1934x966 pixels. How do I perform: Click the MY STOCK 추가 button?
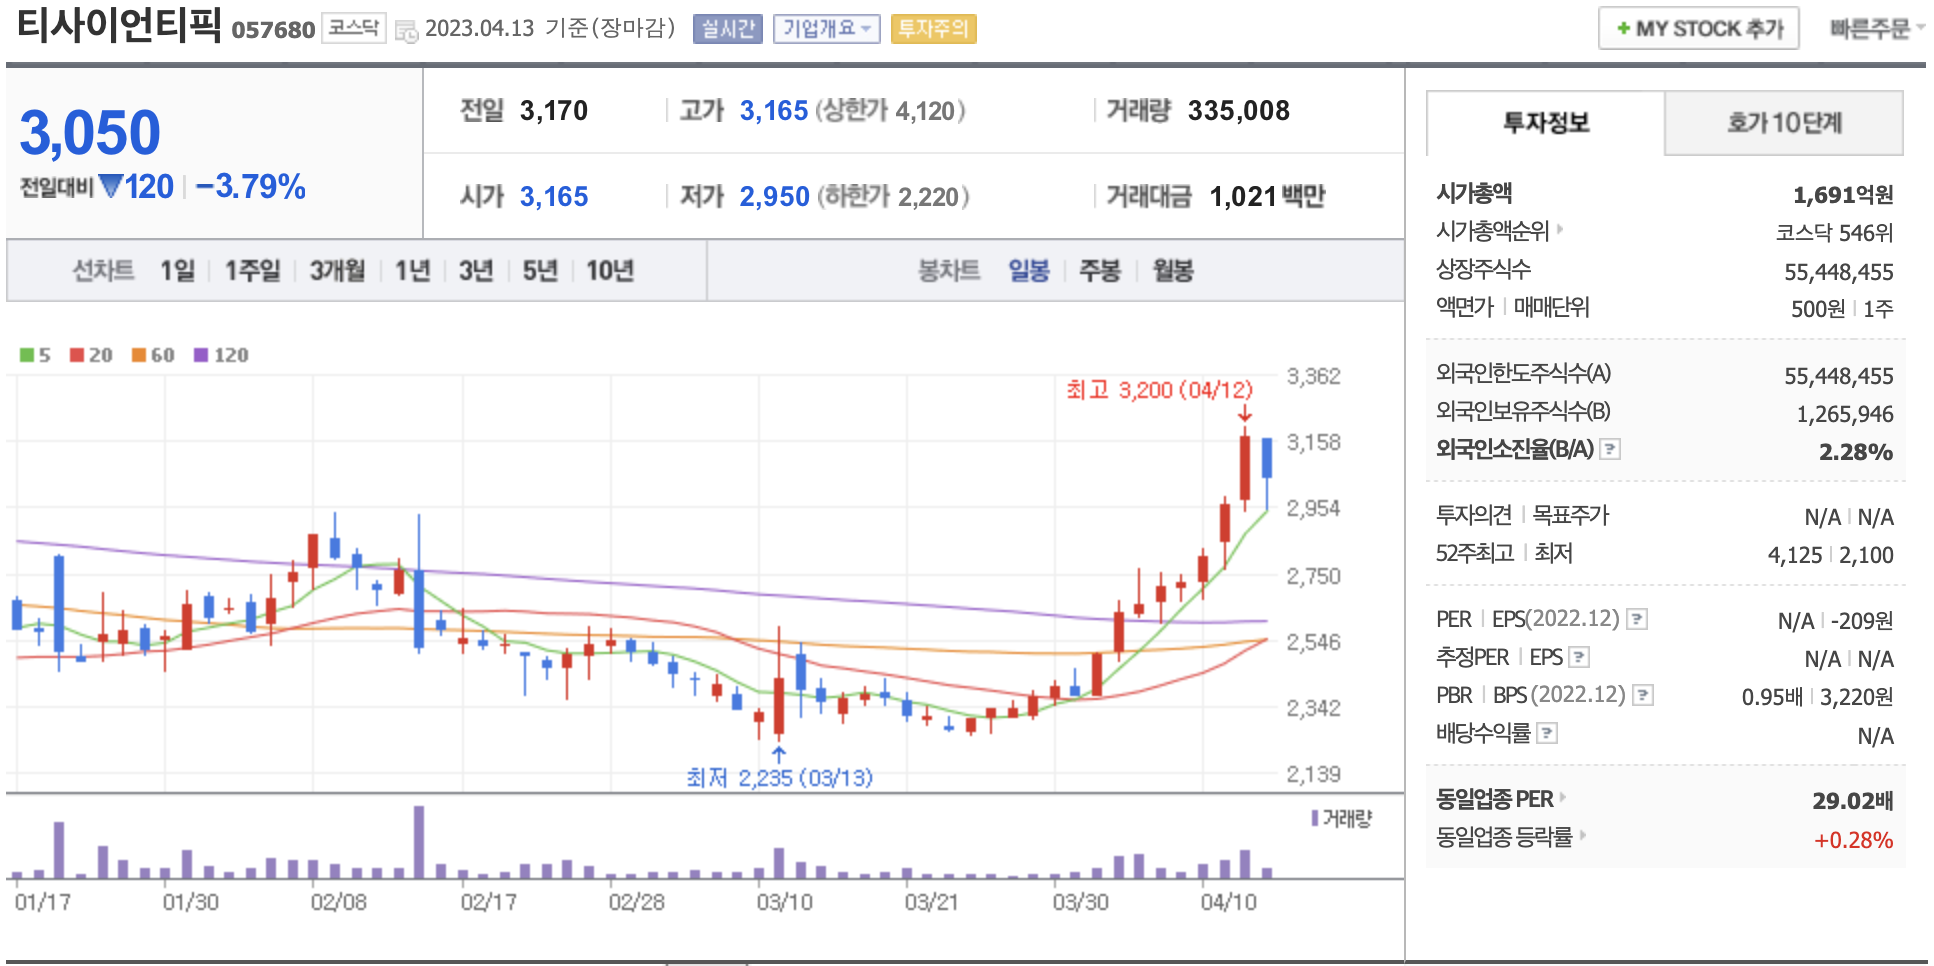click(1698, 29)
